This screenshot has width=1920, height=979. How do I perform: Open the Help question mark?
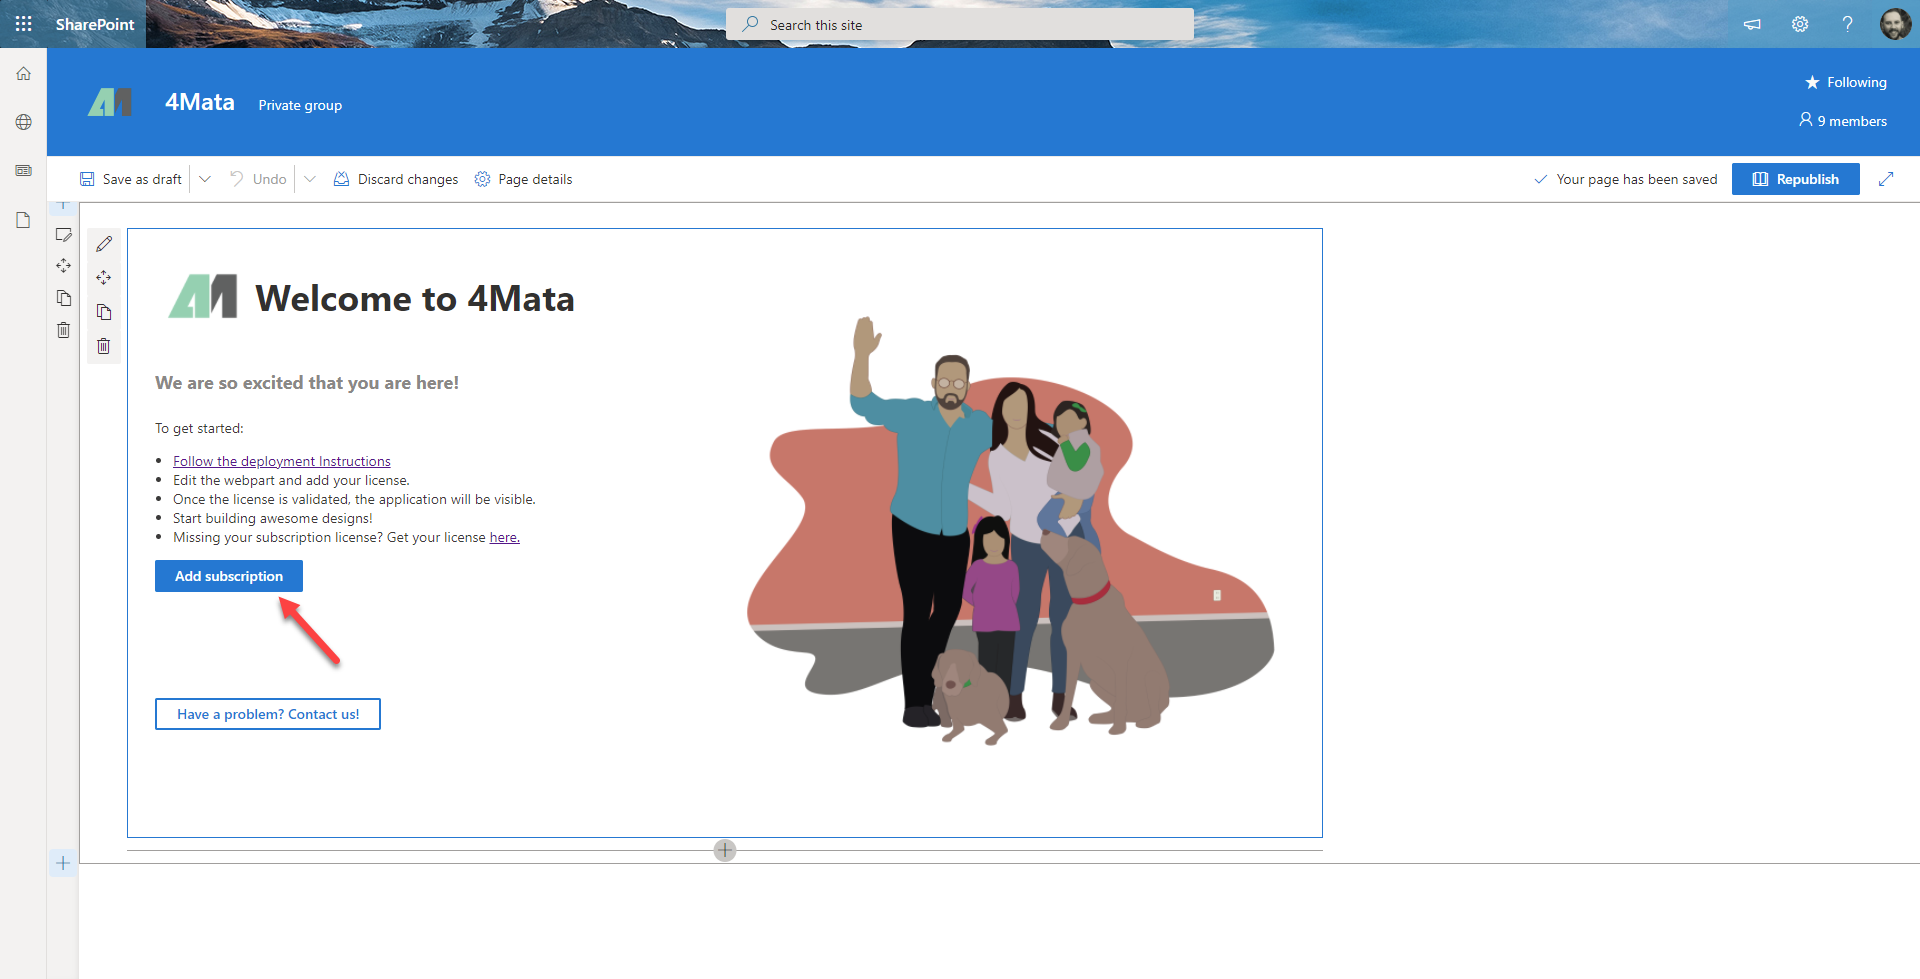pos(1848,24)
